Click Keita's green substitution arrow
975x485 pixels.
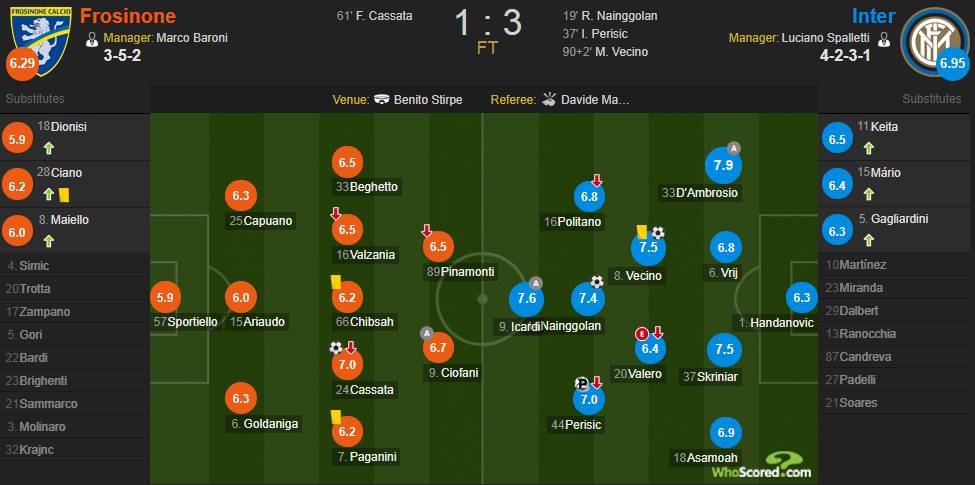[869, 148]
